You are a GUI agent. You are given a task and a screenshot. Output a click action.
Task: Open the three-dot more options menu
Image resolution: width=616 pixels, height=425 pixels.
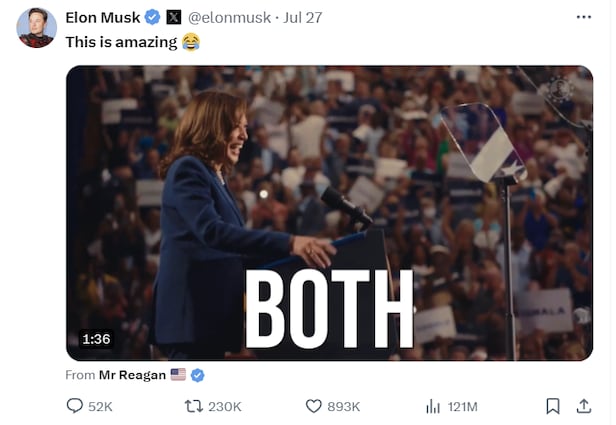[x=584, y=17]
